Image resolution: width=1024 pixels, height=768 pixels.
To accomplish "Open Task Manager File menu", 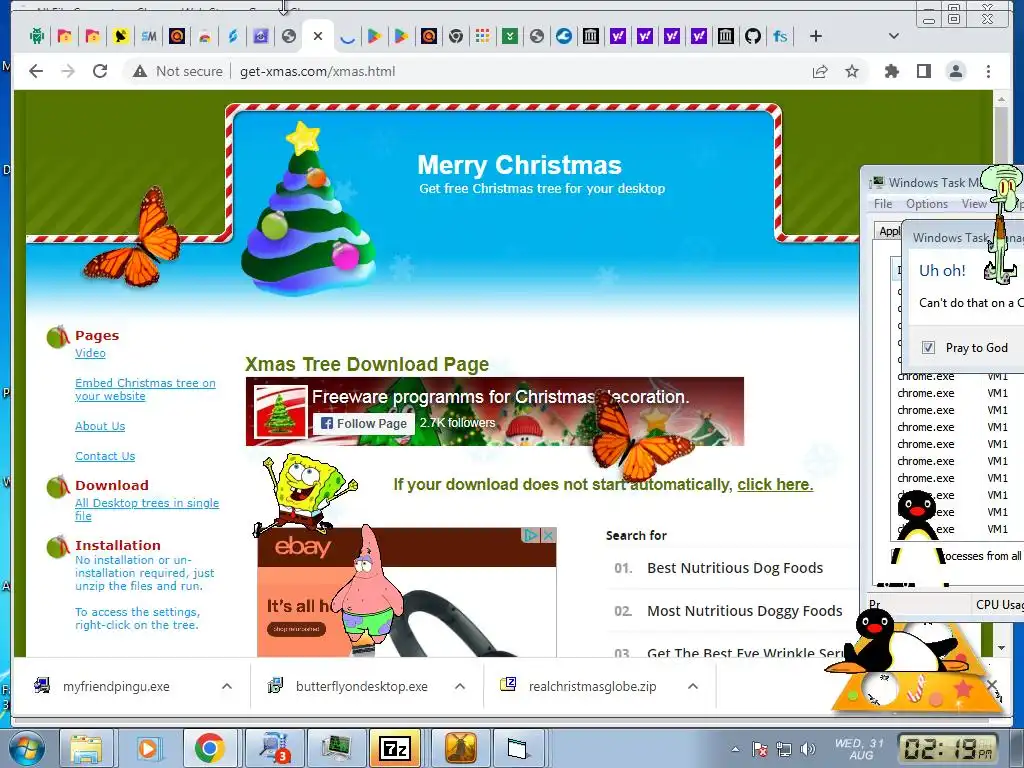I will tap(883, 204).
